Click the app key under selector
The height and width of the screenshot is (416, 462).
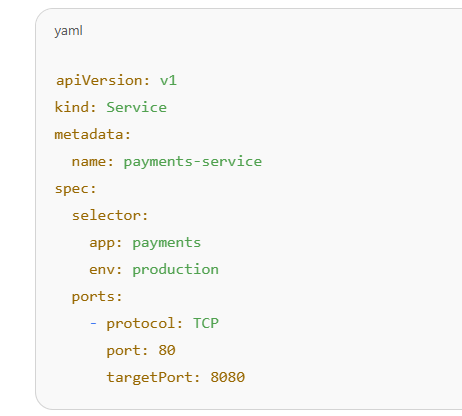tap(102, 243)
